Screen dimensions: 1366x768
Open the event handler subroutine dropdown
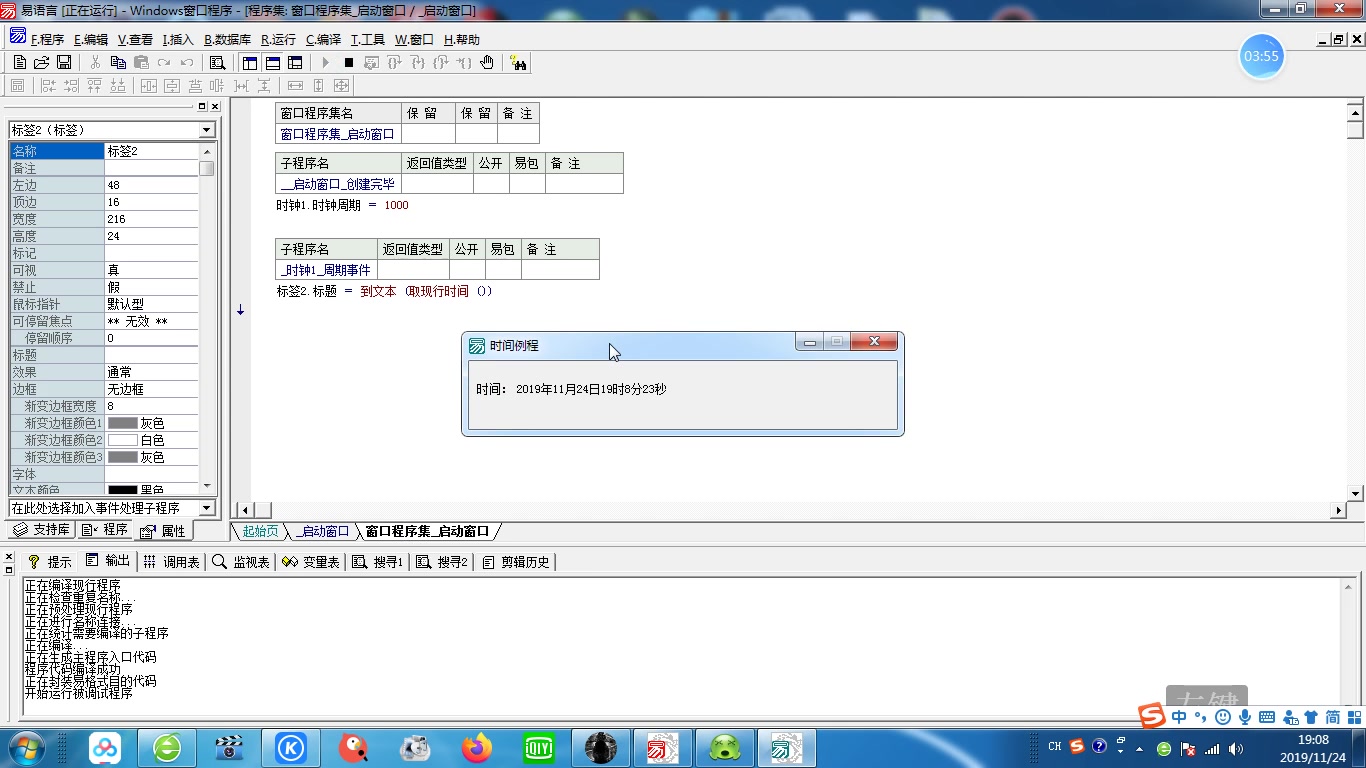tap(207, 508)
